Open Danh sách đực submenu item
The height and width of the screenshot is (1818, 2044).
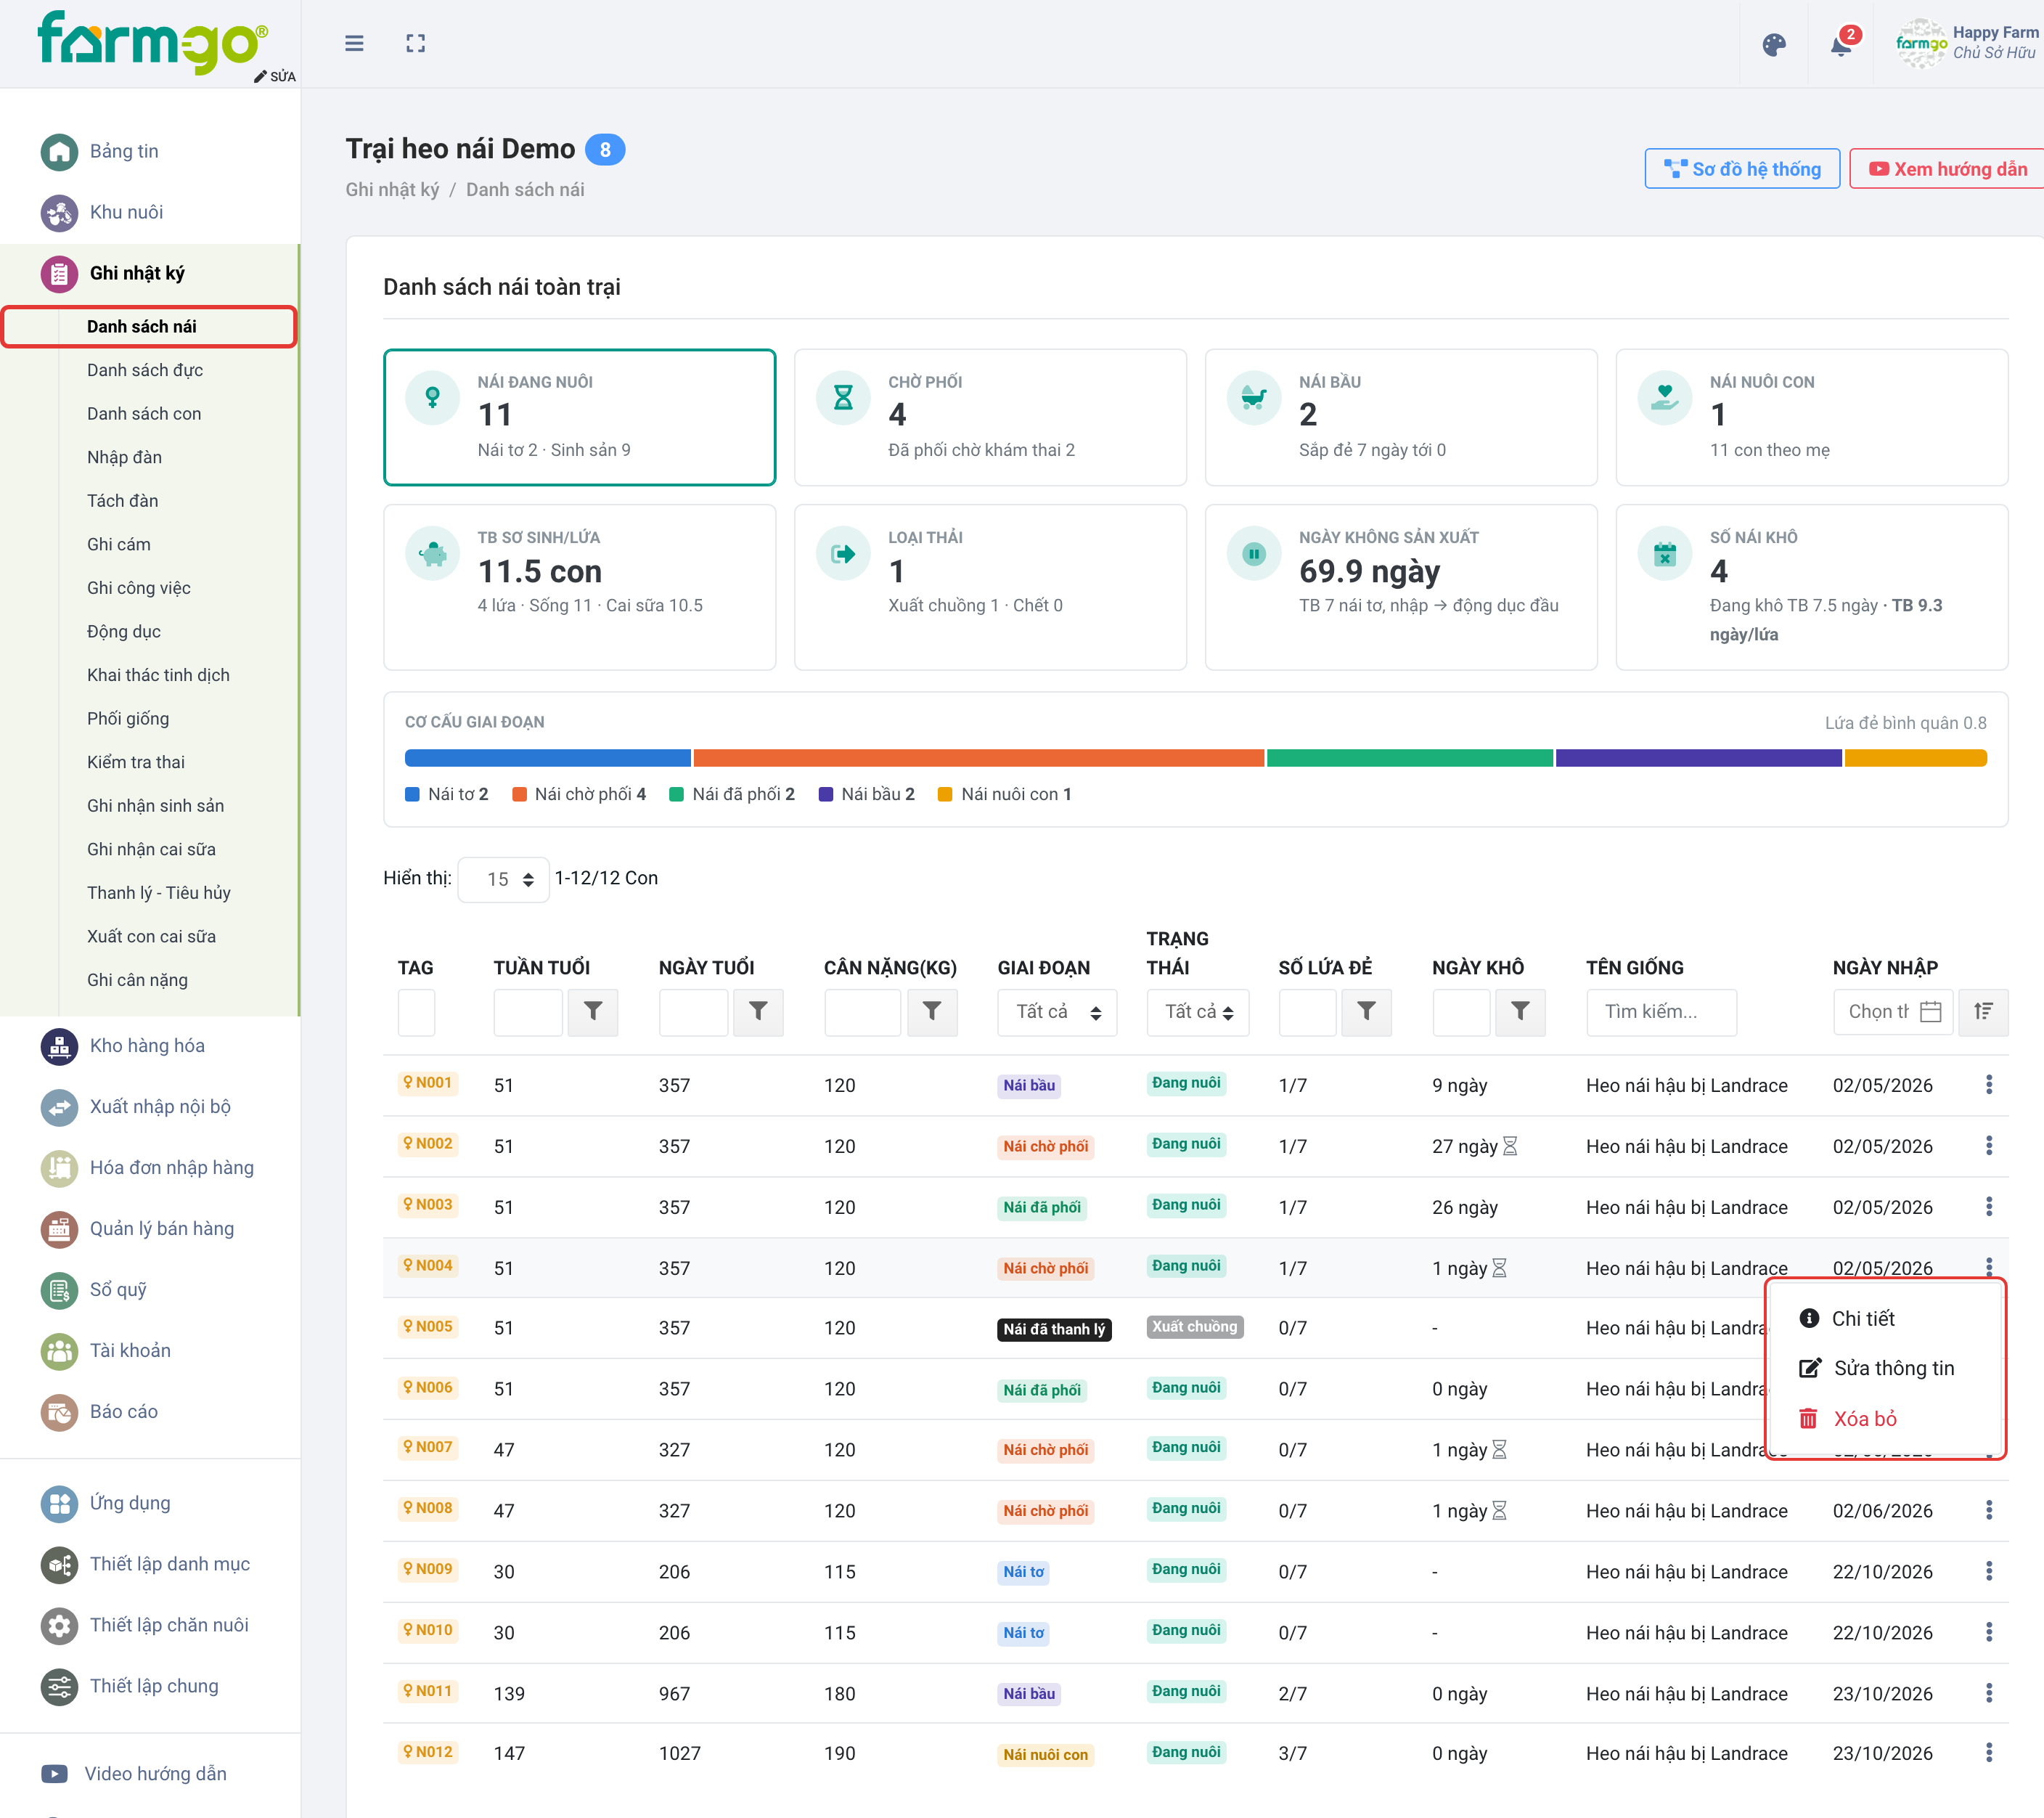[145, 370]
